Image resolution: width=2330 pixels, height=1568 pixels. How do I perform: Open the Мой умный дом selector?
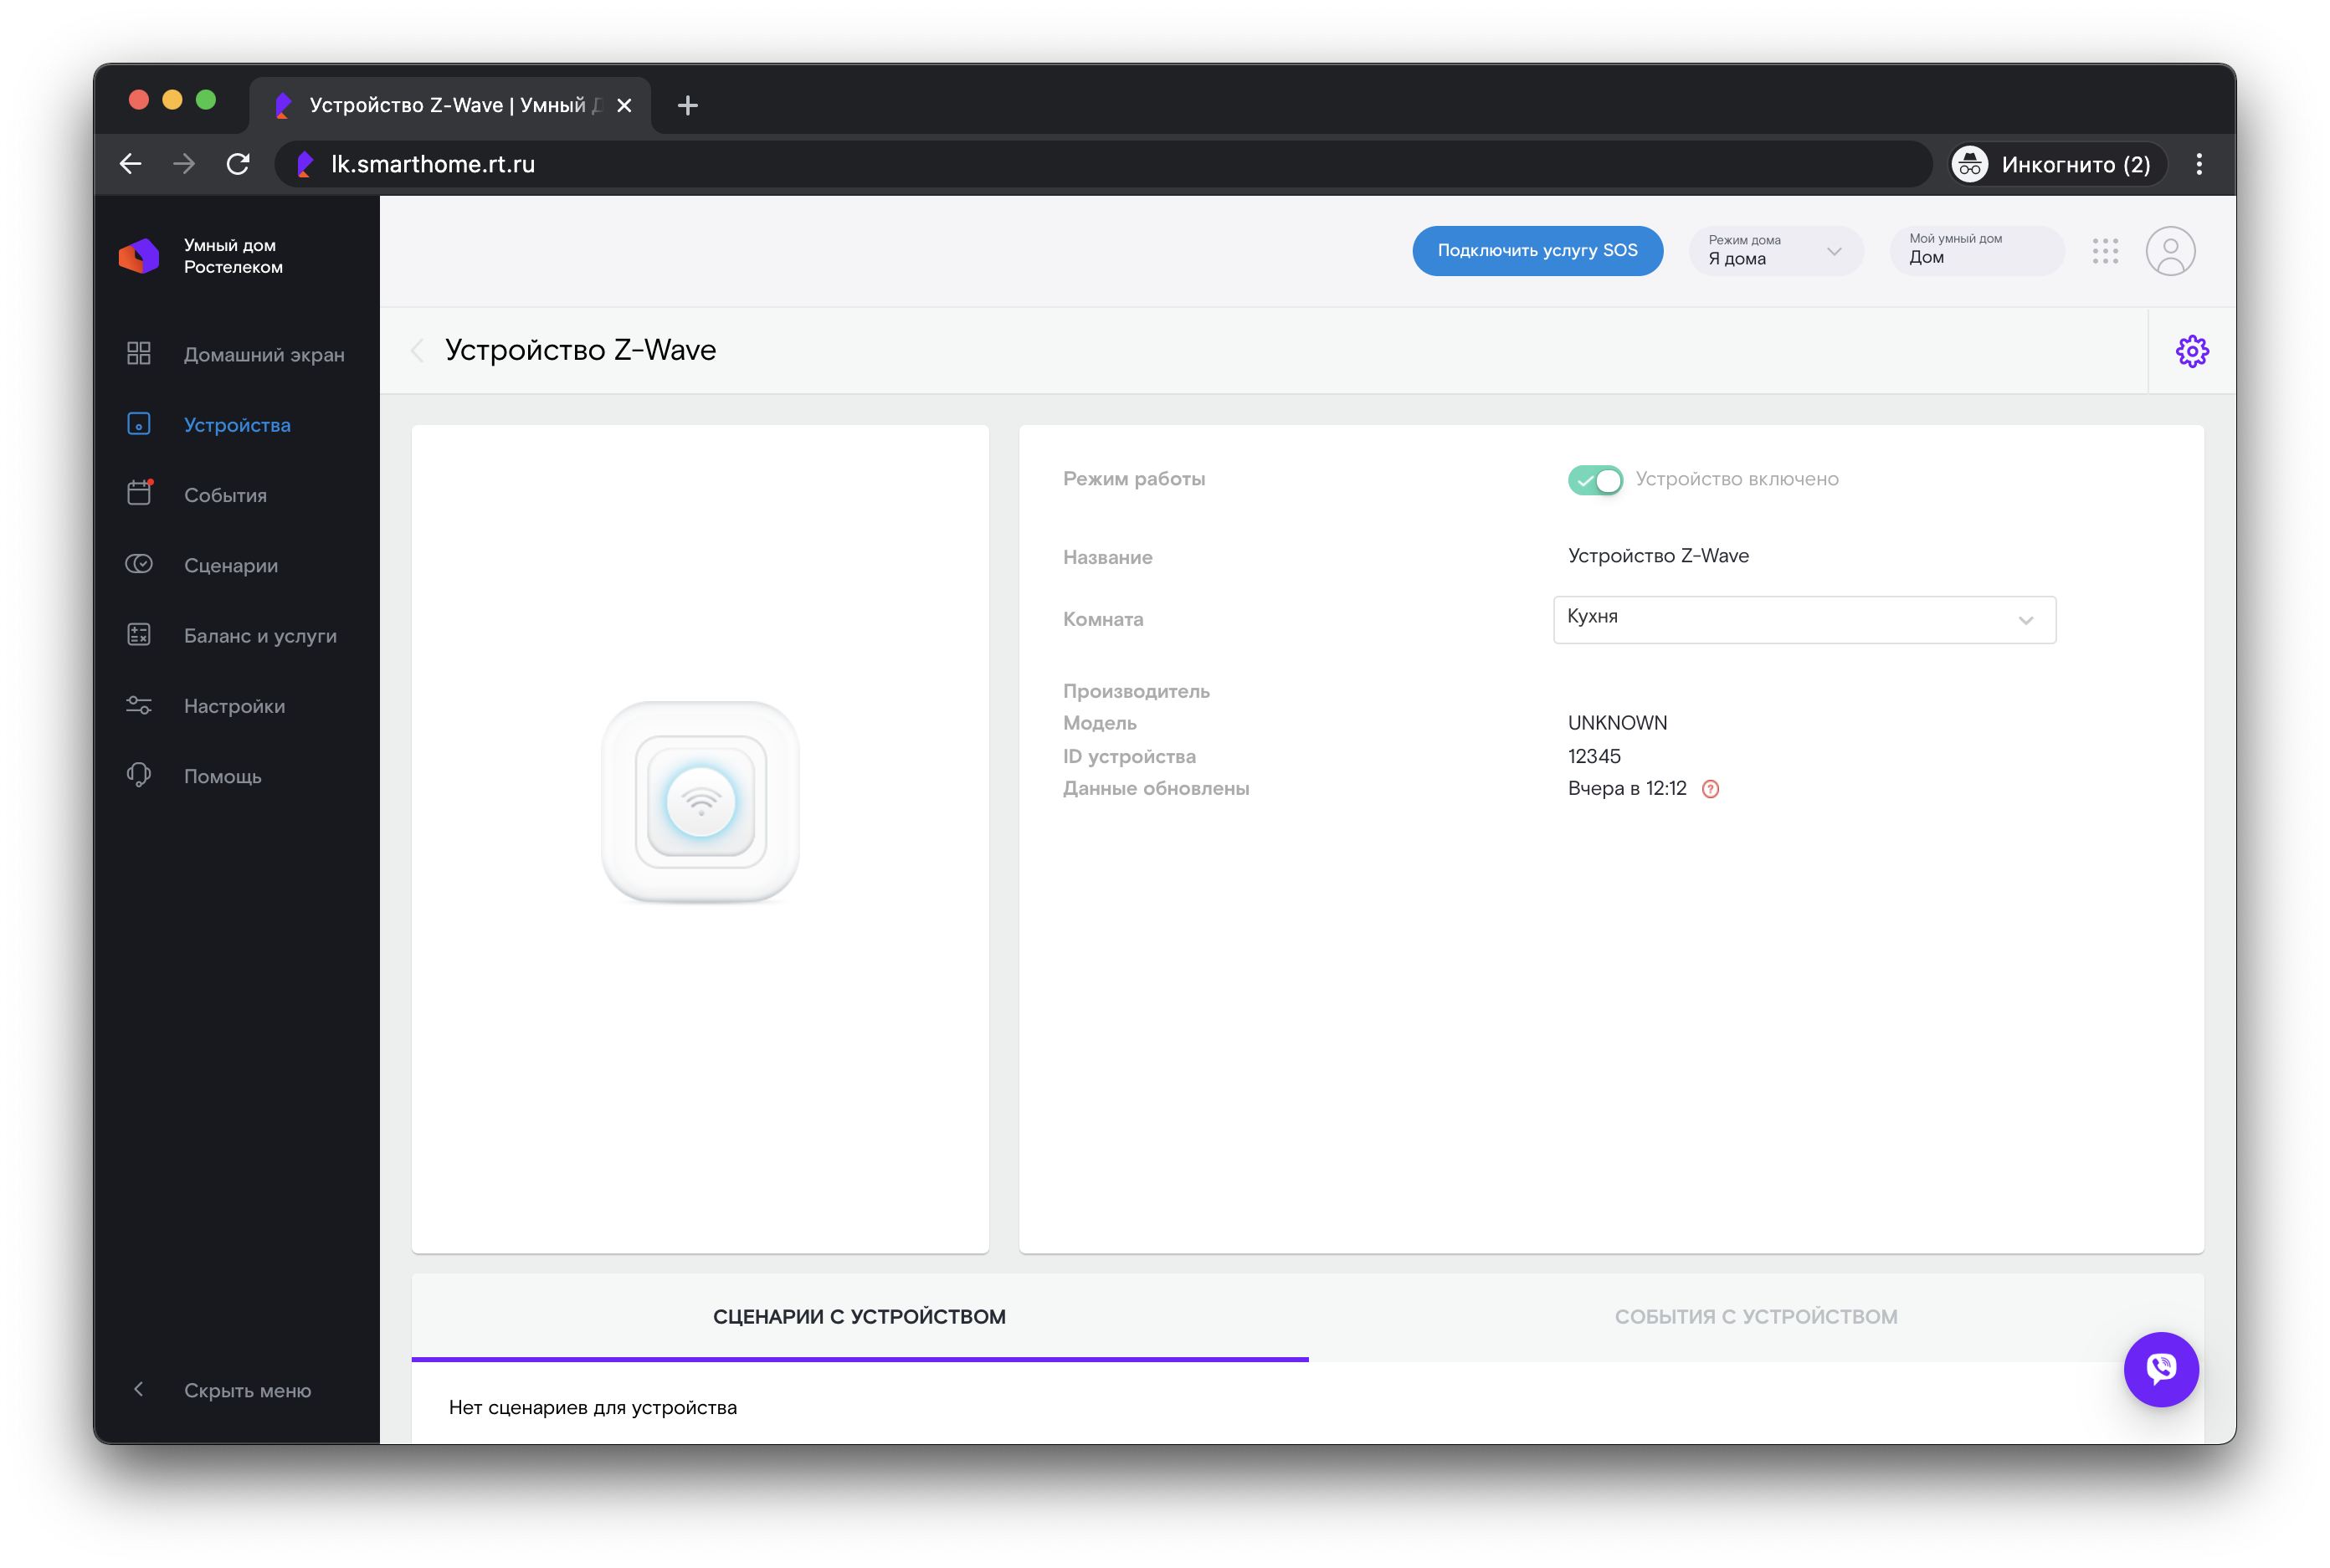[1975, 250]
